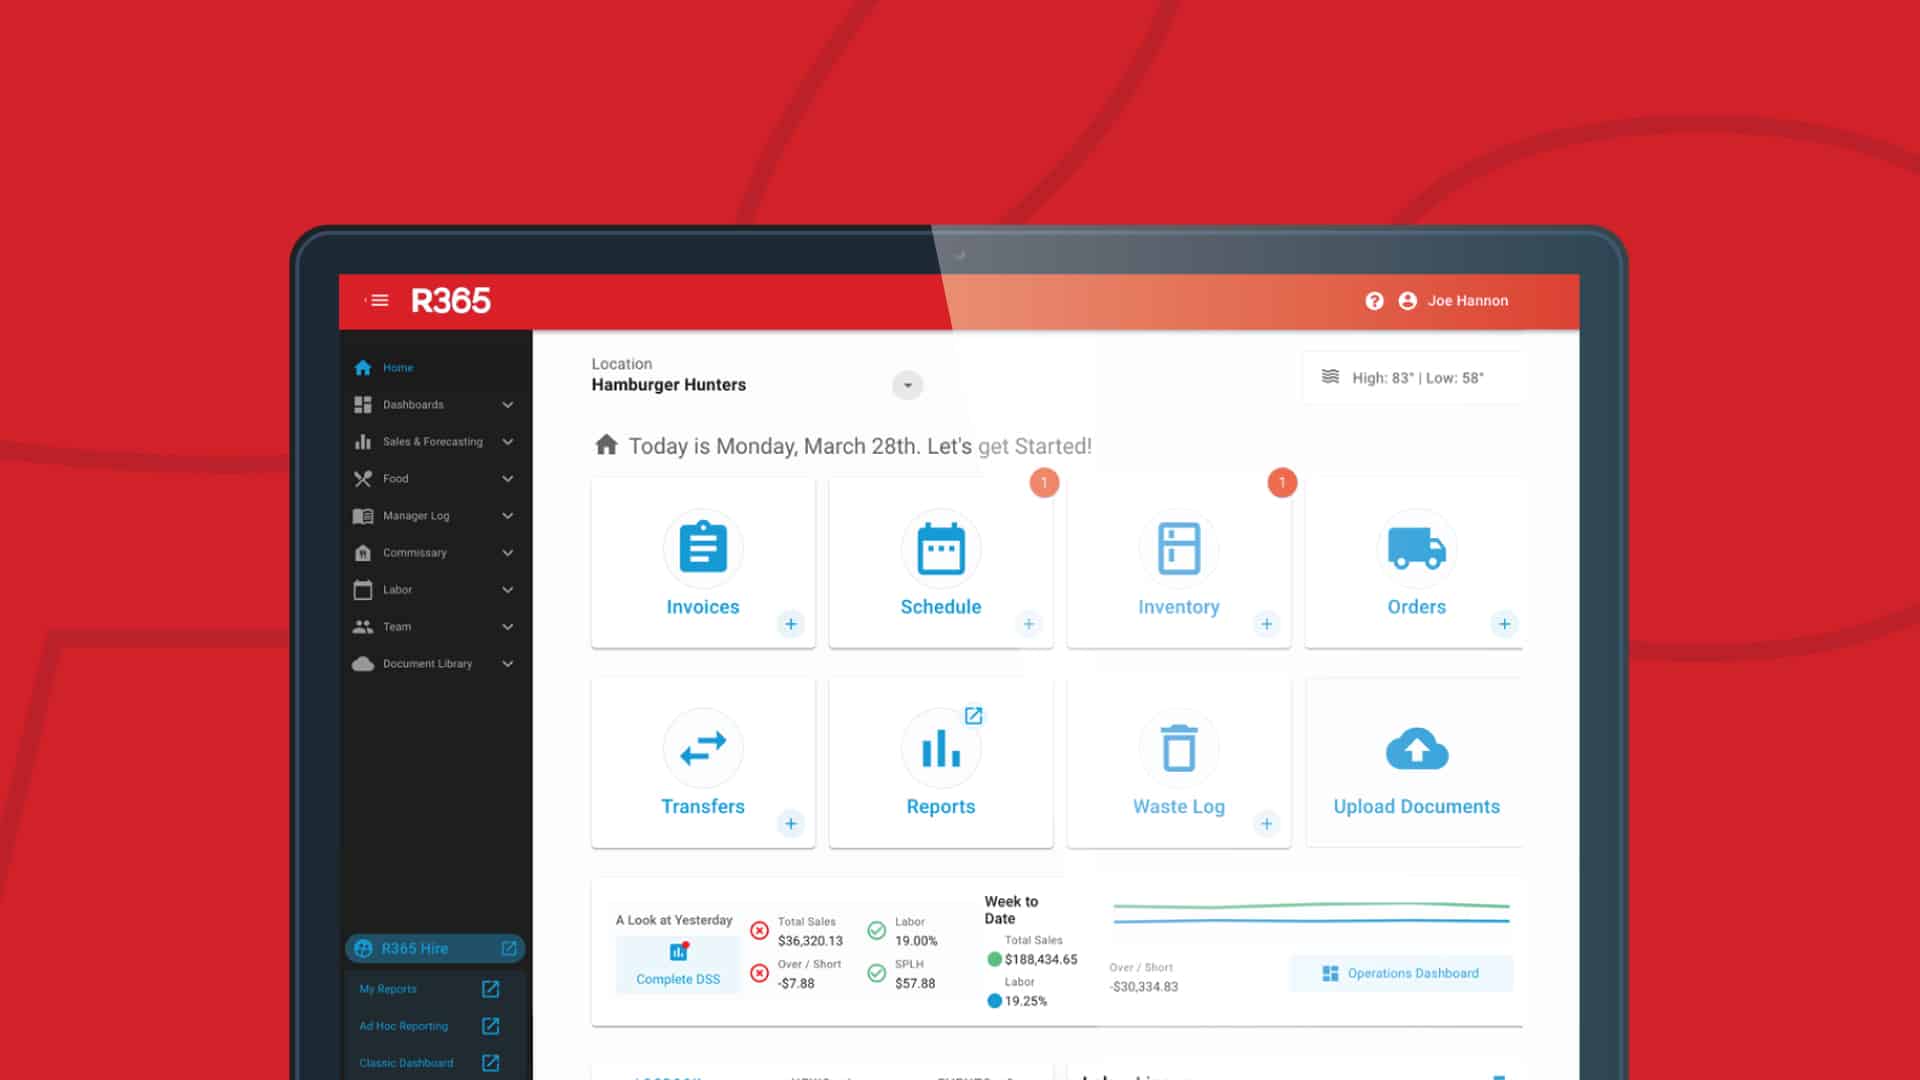Click the plus button on Schedule tile
Image resolution: width=1920 pixels, height=1080 pixels.
pyautogui.click(x=1029, y=624)
